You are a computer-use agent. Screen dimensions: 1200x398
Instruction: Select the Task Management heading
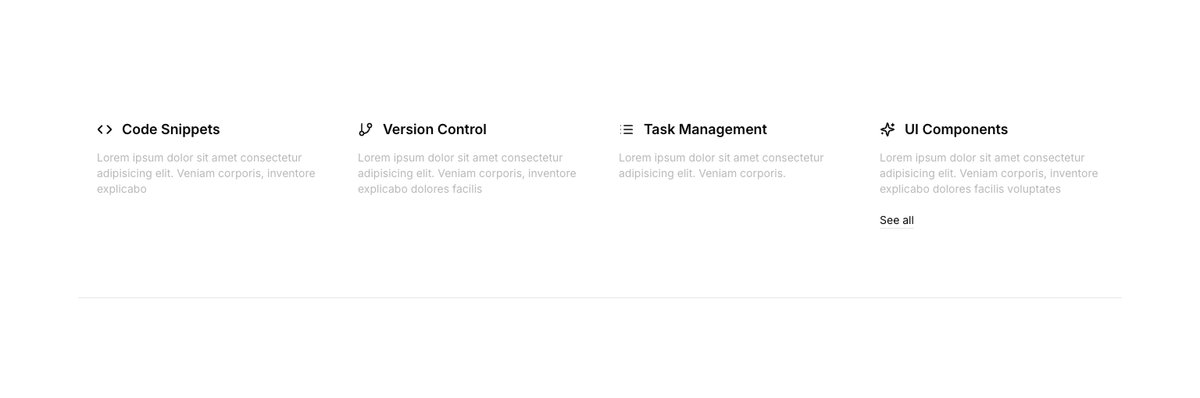(705, 129)
